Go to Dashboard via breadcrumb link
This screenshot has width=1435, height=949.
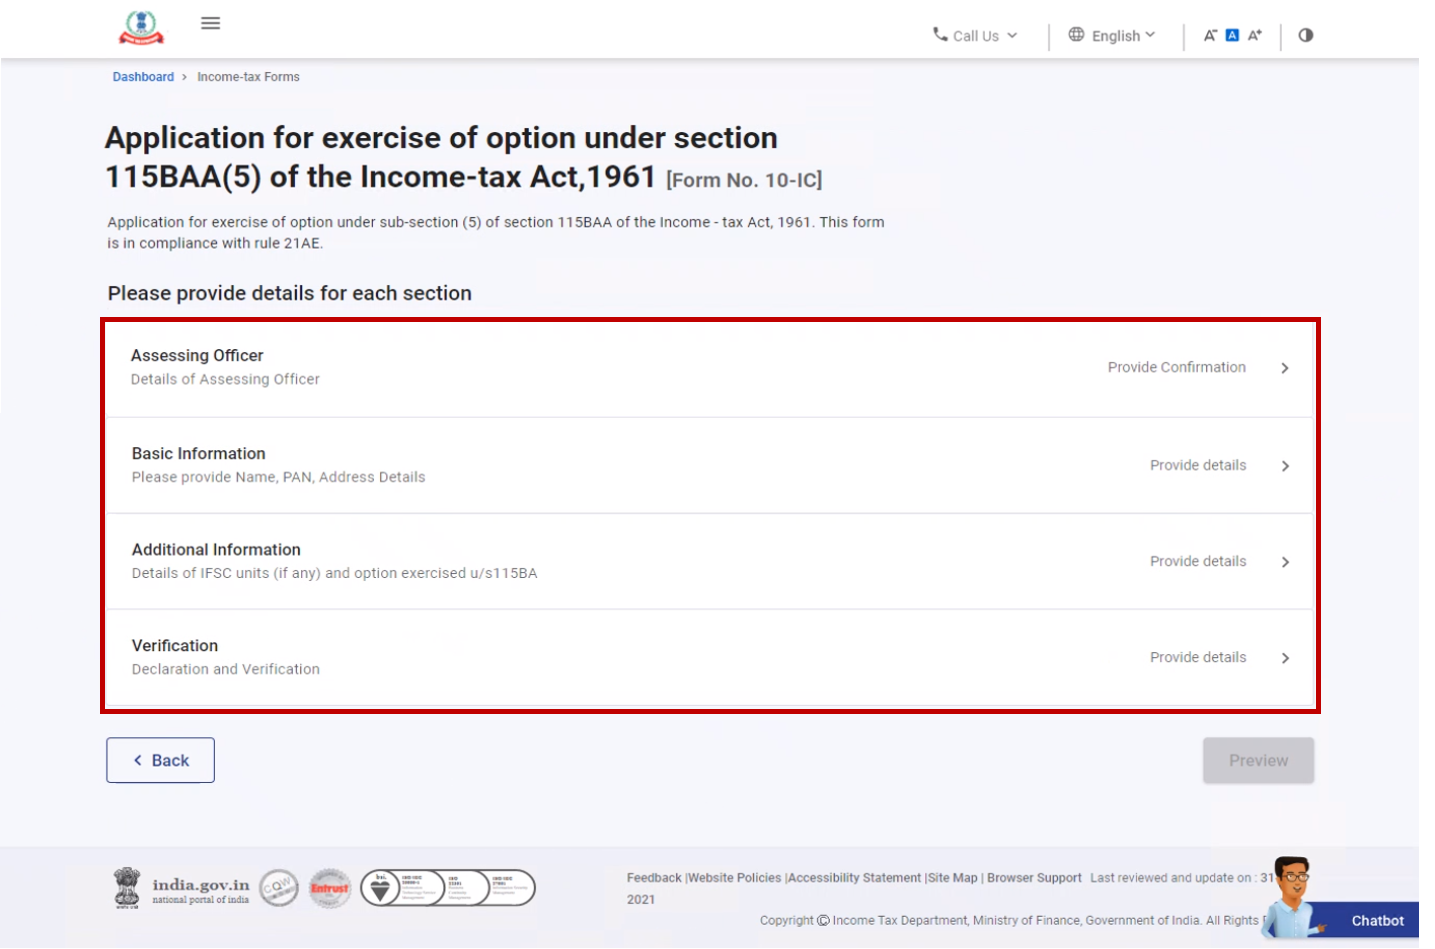click(x=142, y=76)
